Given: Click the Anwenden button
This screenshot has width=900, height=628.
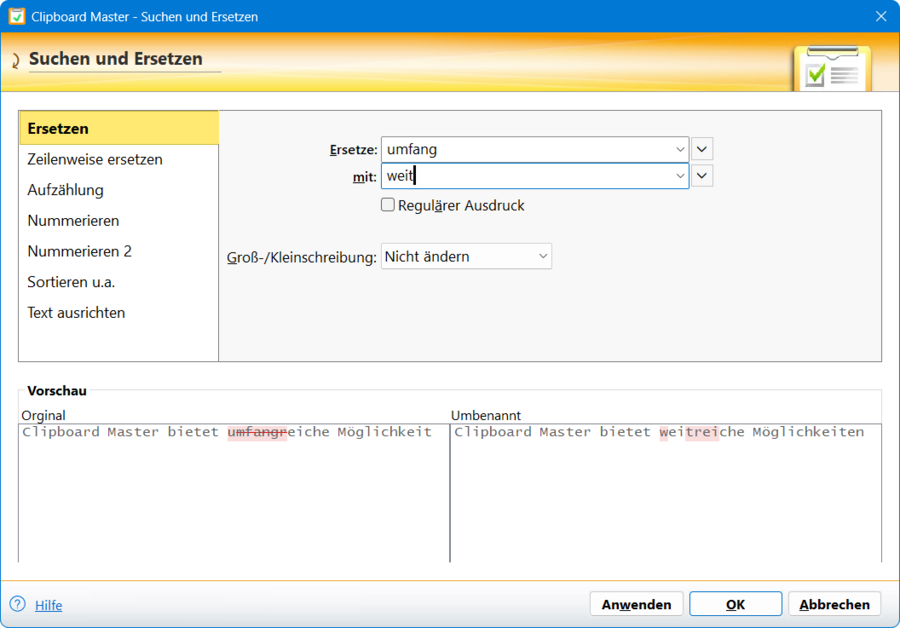Looking at the screenshot, I should [x=636, y=604].
